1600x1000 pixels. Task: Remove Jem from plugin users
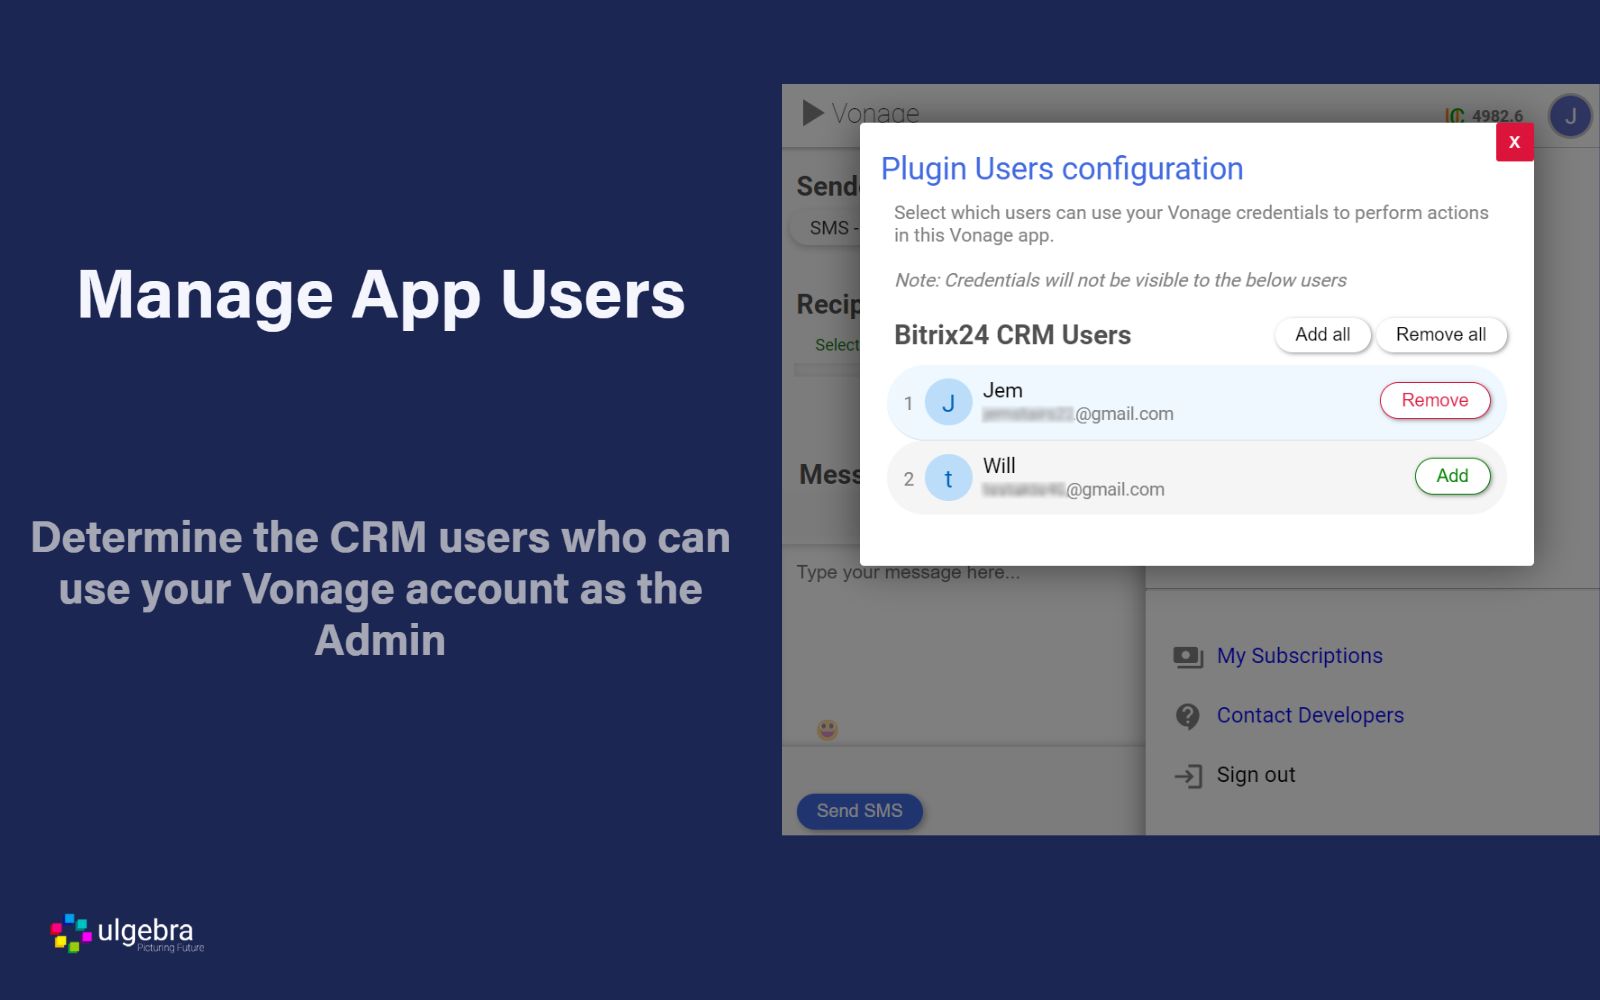1434,401
